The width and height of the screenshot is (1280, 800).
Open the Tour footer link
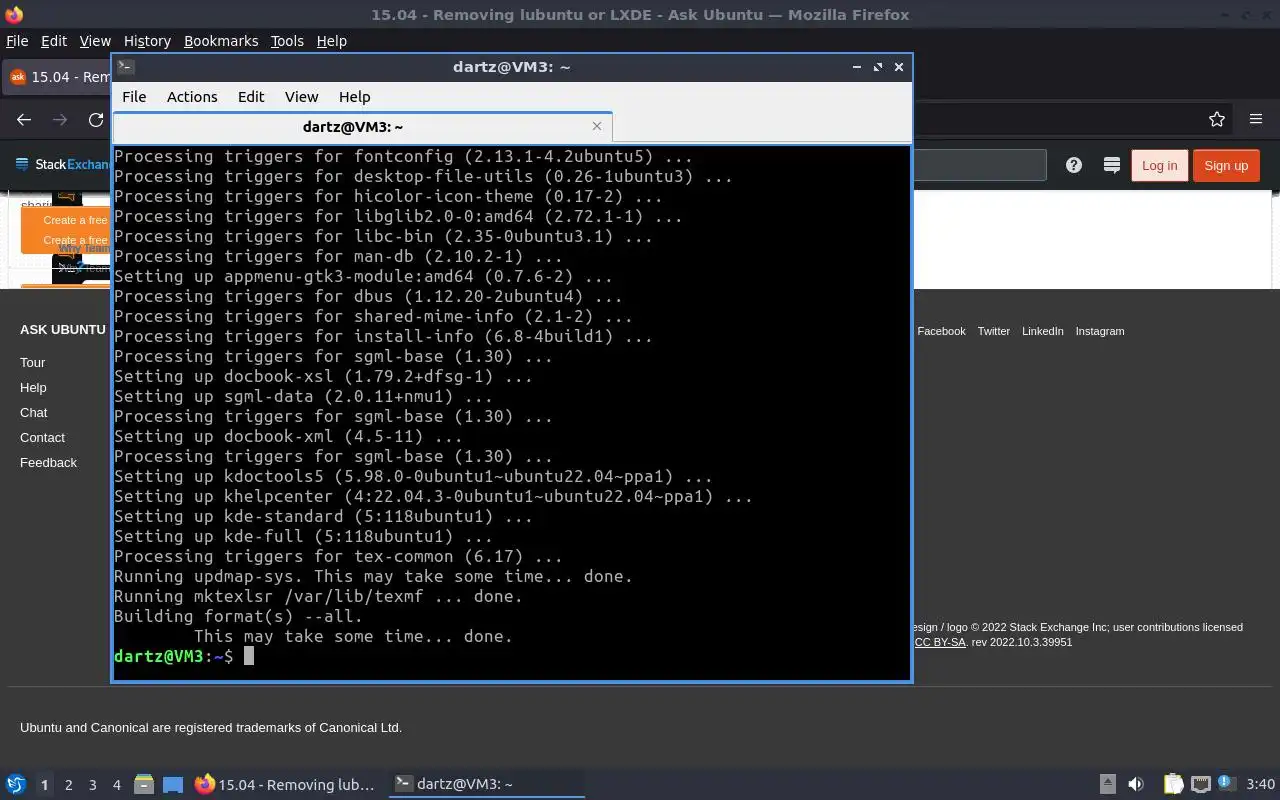coord(32,362)
